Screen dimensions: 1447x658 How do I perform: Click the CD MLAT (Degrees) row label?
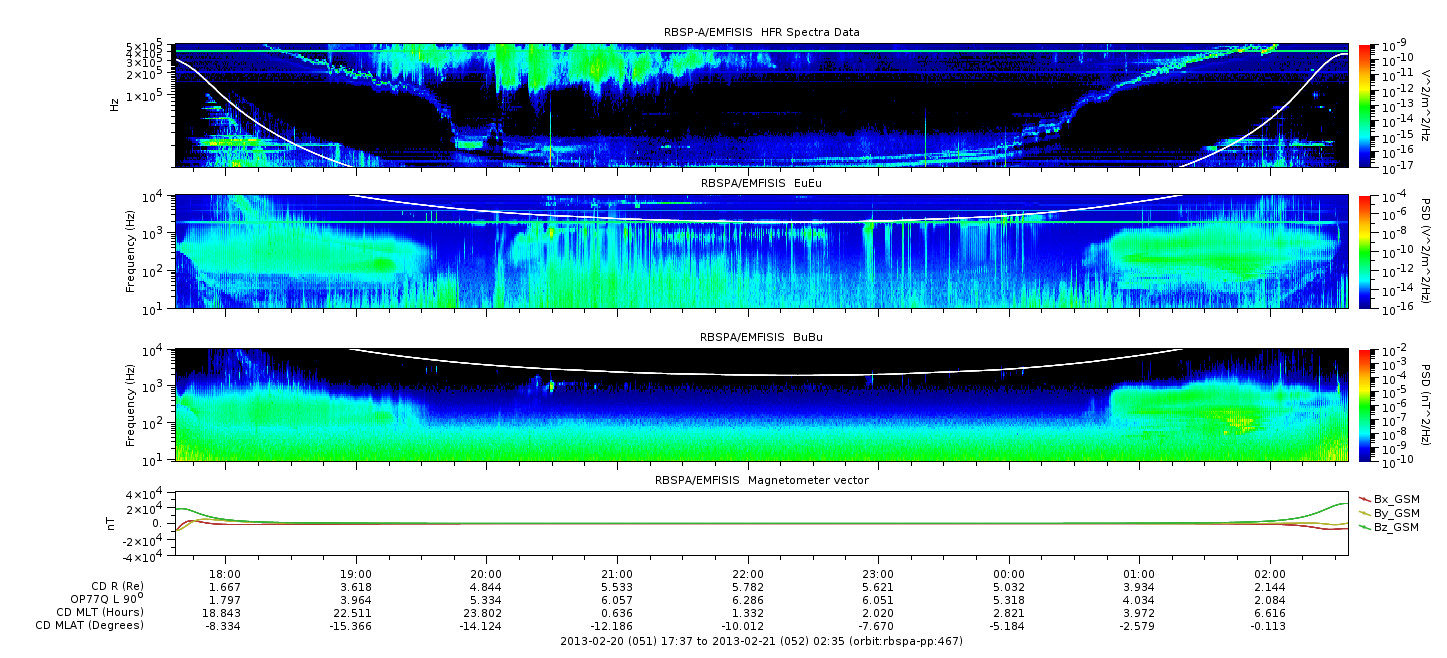[92, 625]
